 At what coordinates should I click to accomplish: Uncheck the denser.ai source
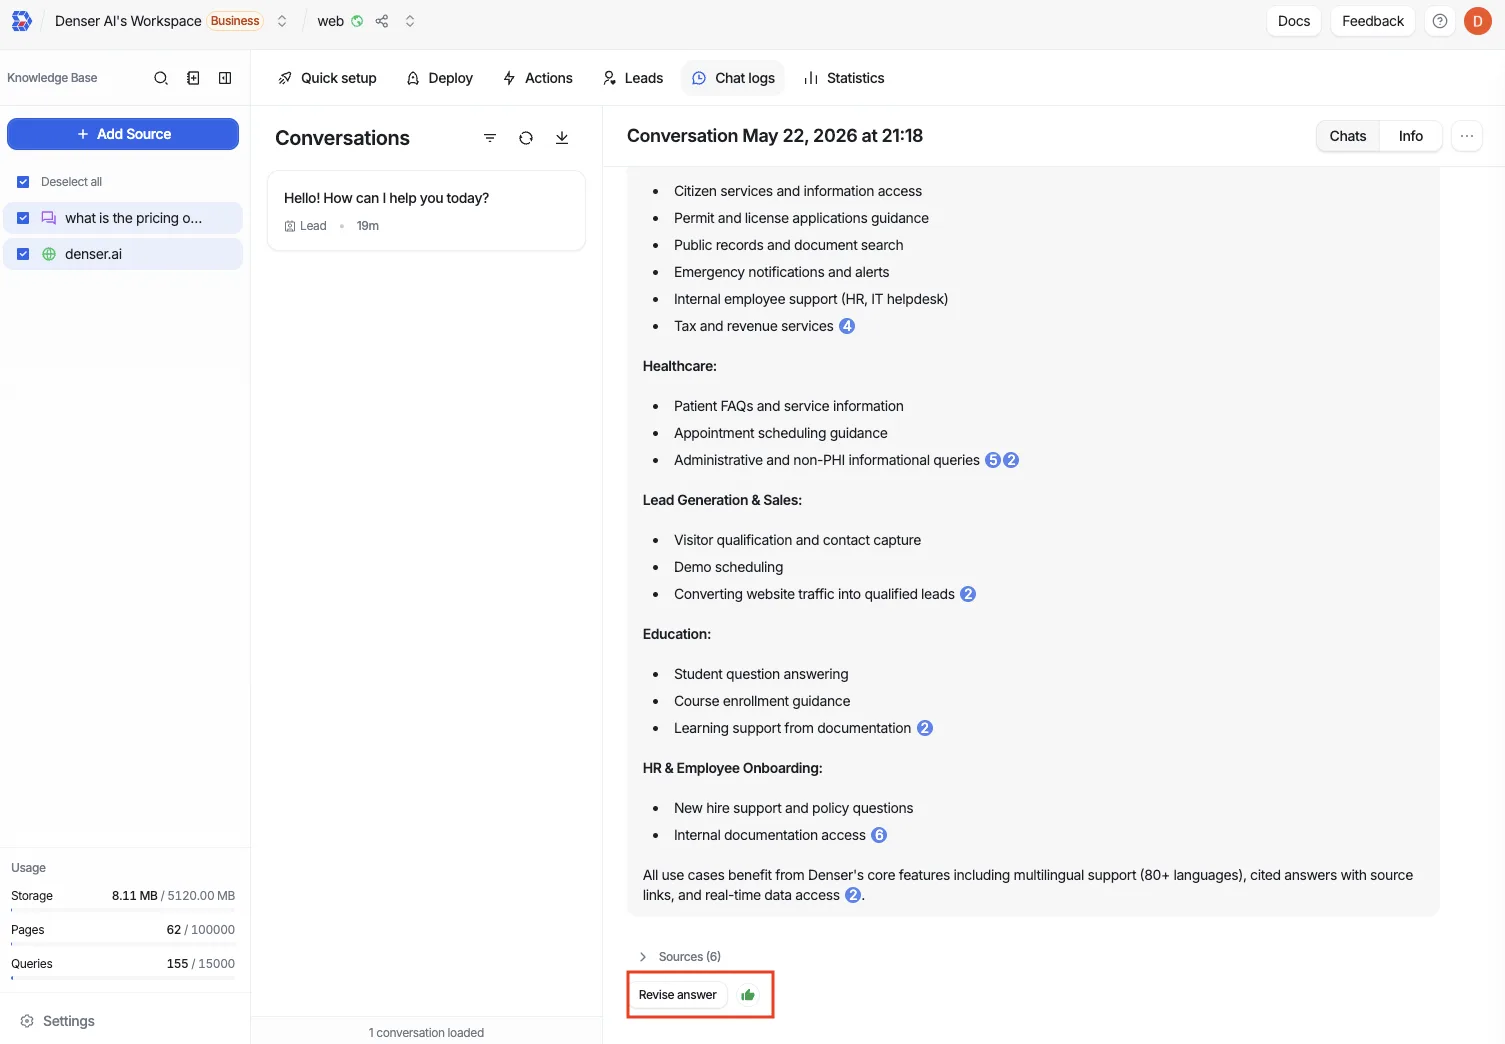click(23, 254)
